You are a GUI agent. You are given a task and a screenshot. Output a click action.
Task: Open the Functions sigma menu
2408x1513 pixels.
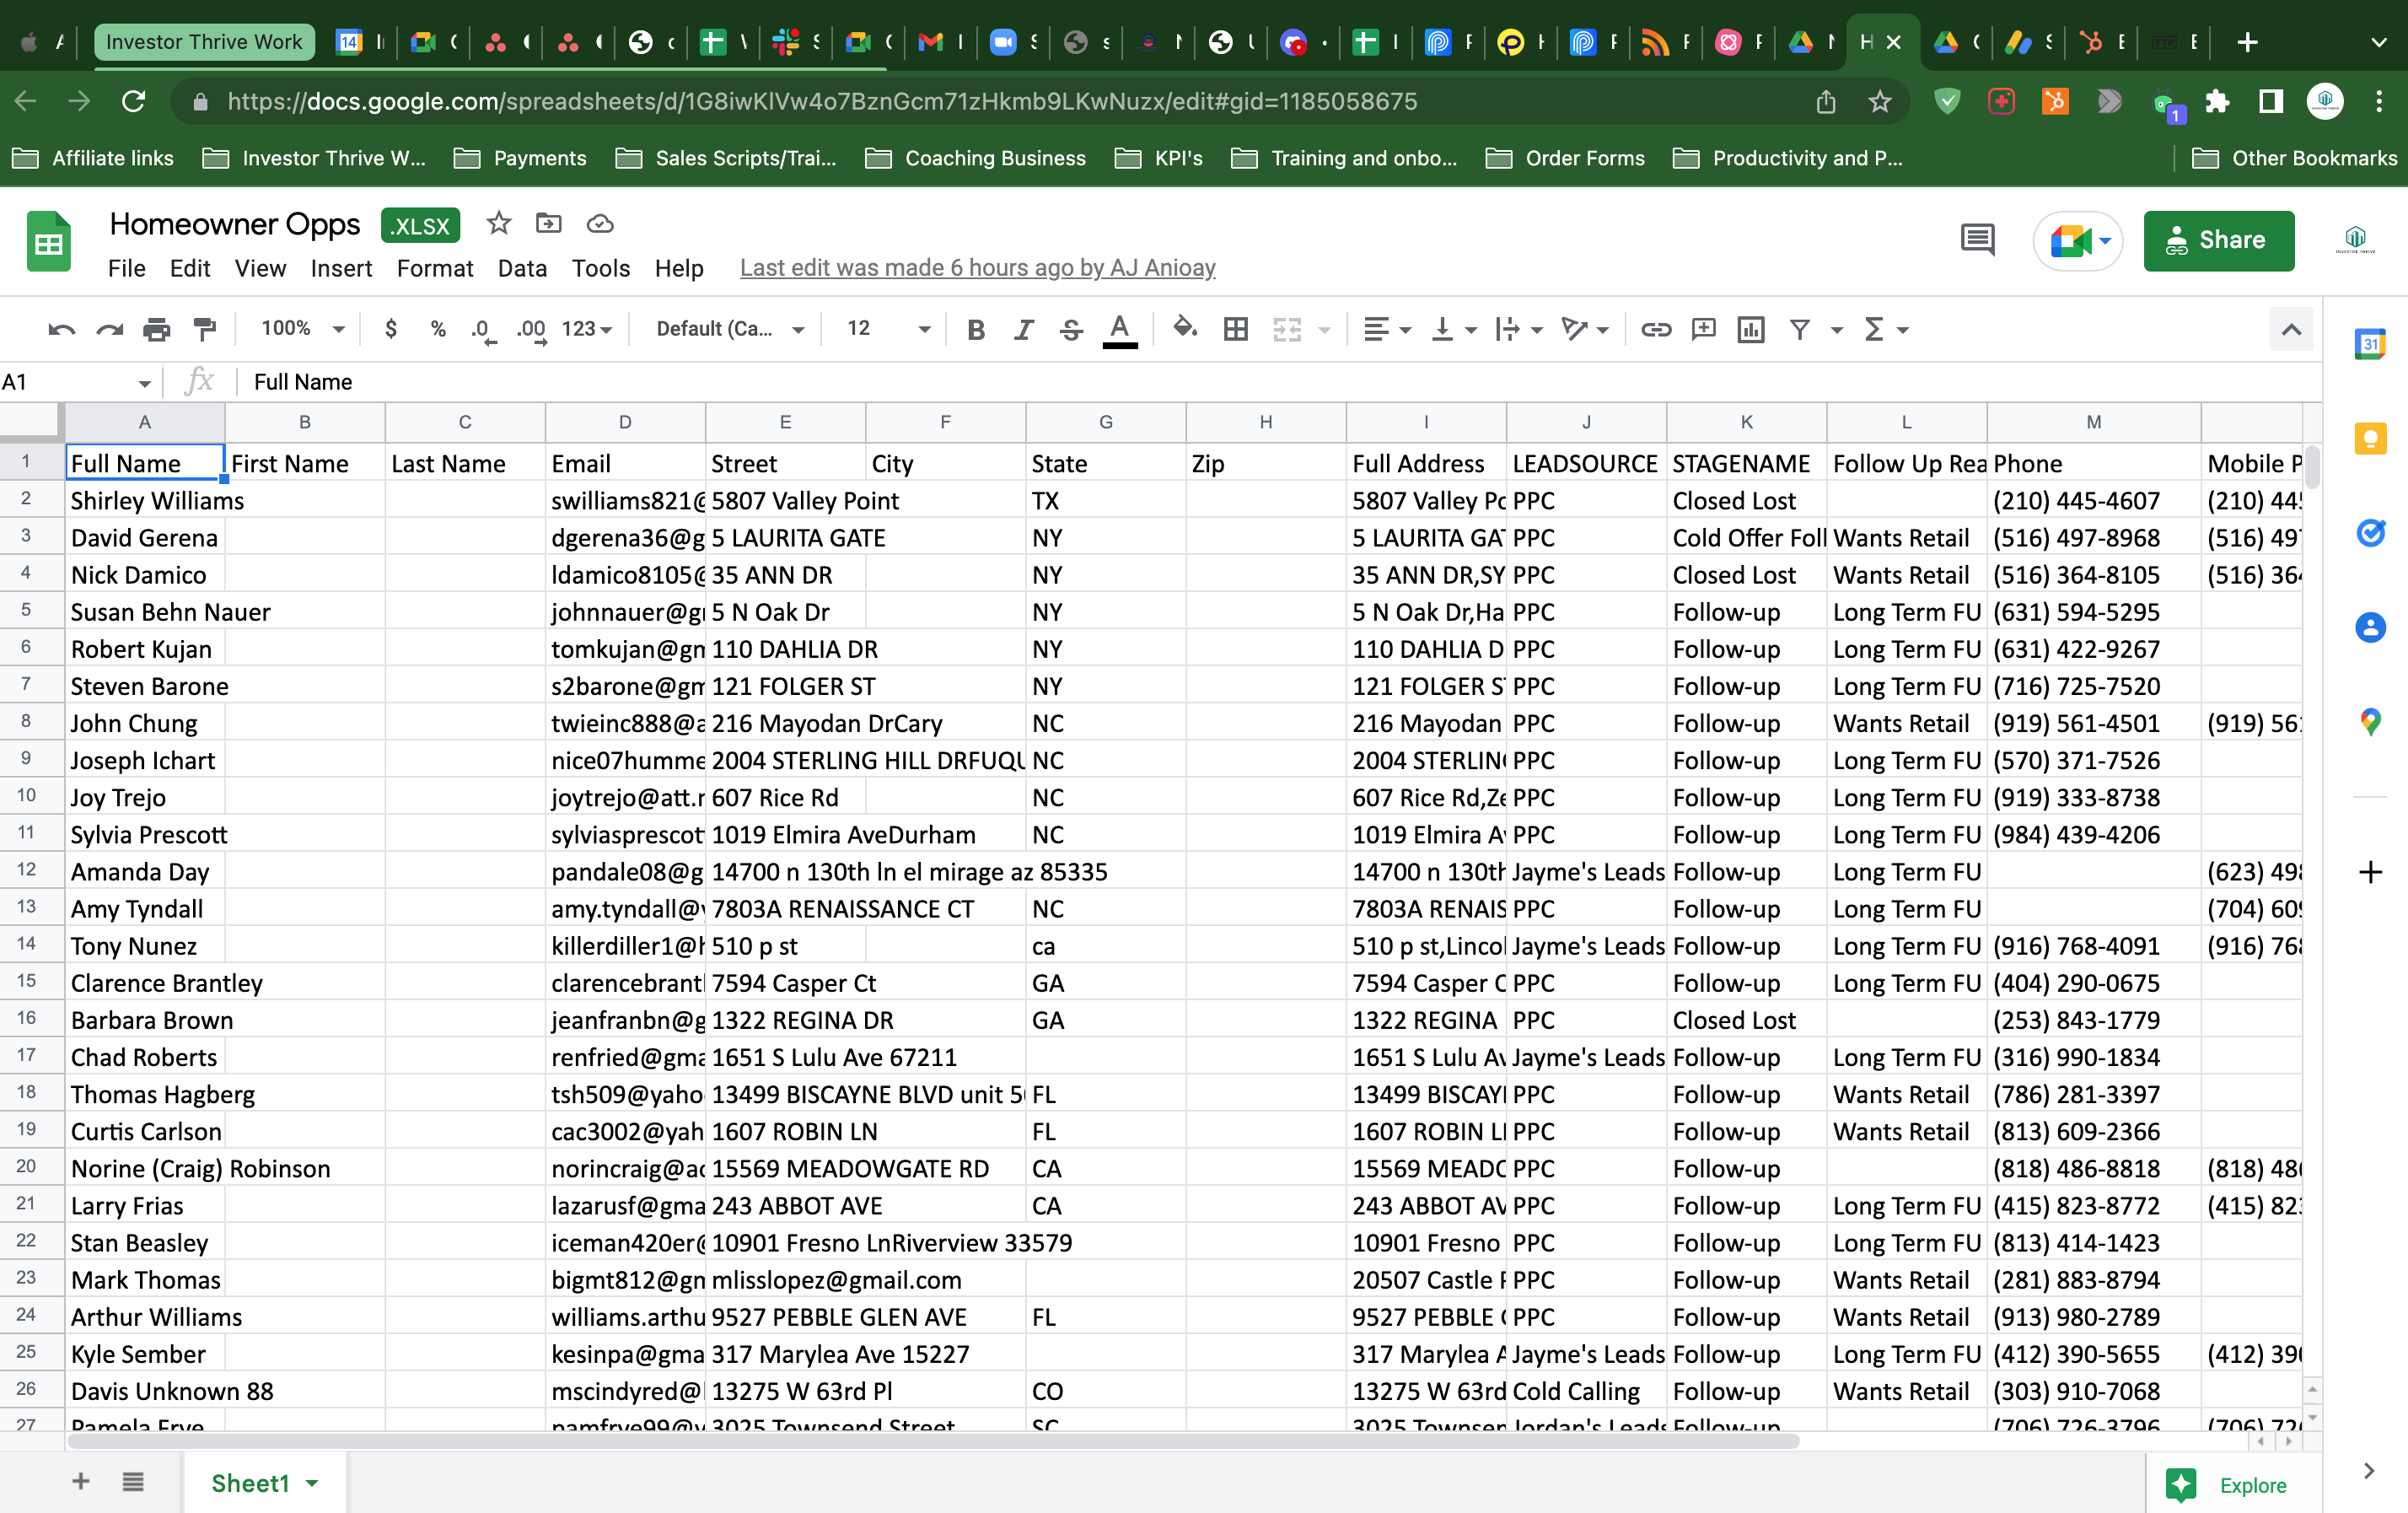[x=1886, y=329]
